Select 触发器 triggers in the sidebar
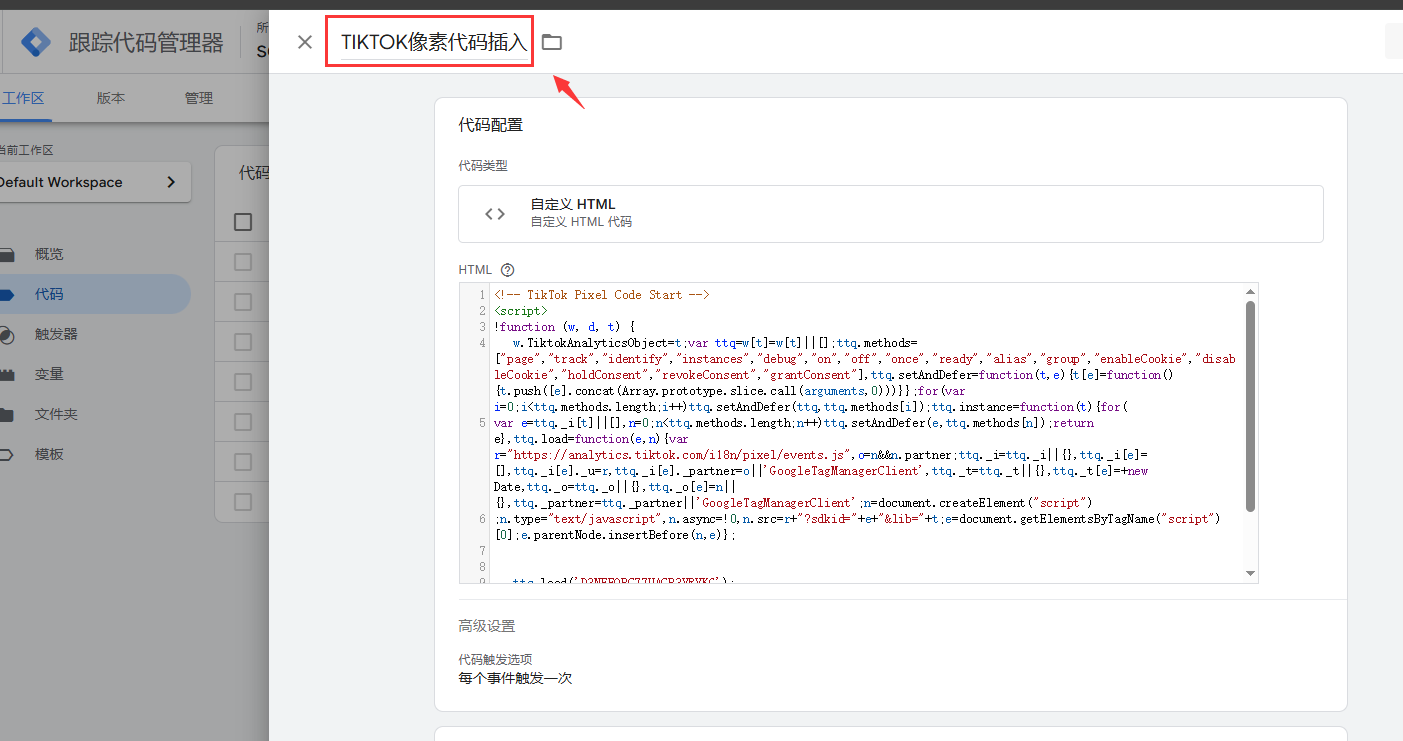The image size is (1403, 741). pos(56,334)
